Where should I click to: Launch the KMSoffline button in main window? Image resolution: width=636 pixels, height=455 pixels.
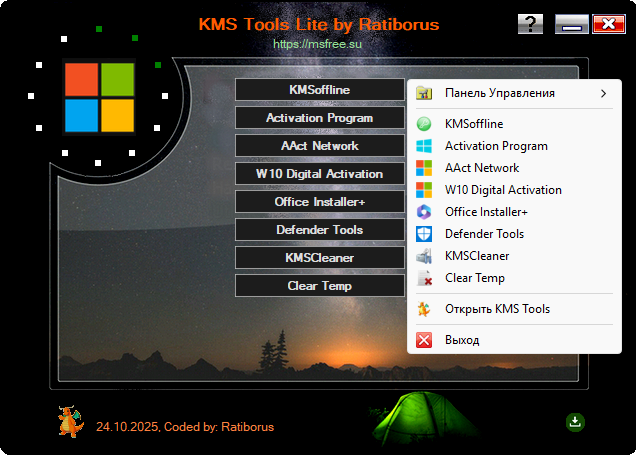click(x=320, y=90)
